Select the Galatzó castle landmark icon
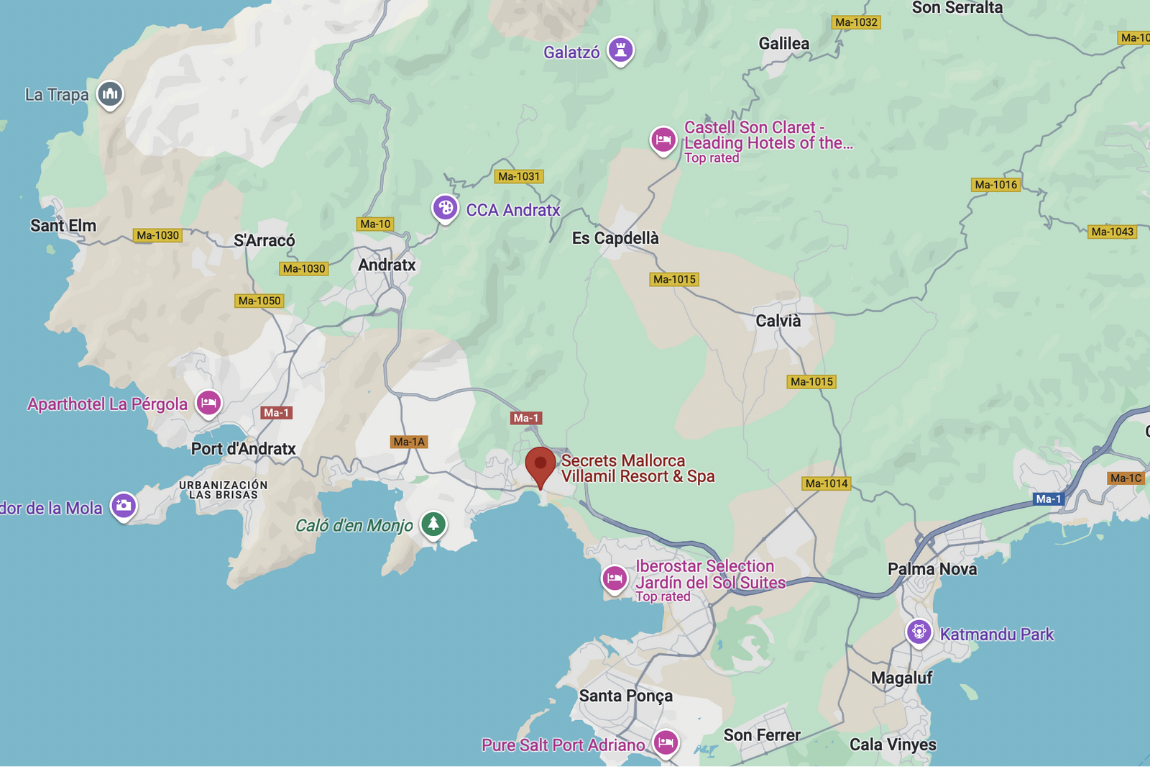 (620, 51)
